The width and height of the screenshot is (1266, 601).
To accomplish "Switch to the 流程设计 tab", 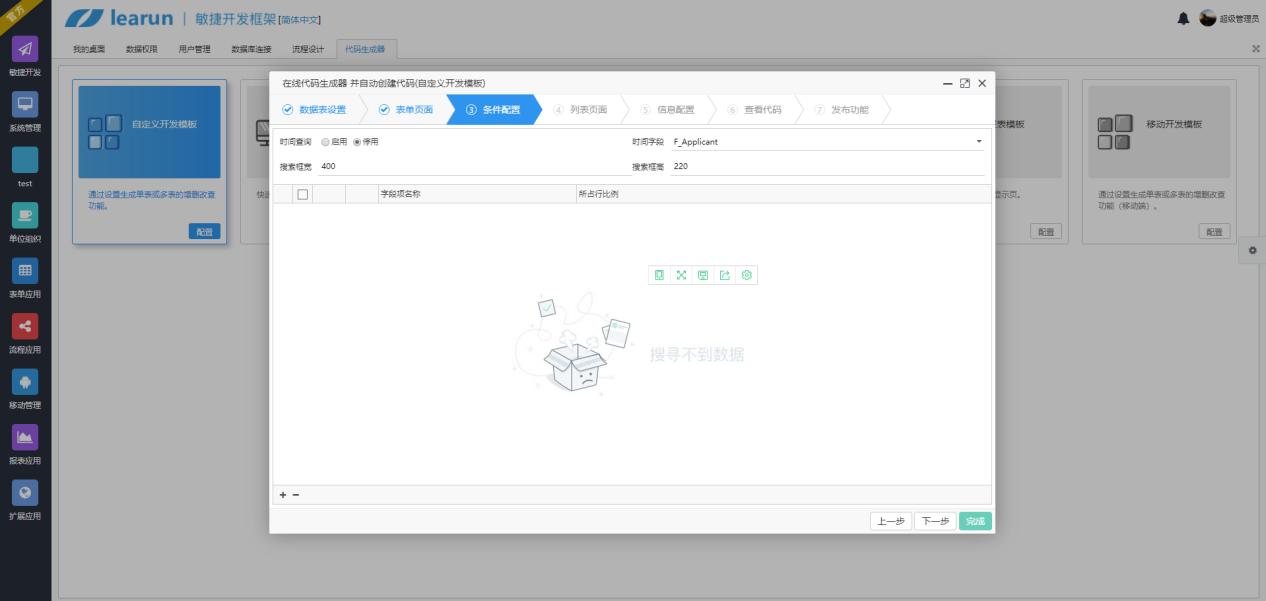I will click(x=308, y=48).
